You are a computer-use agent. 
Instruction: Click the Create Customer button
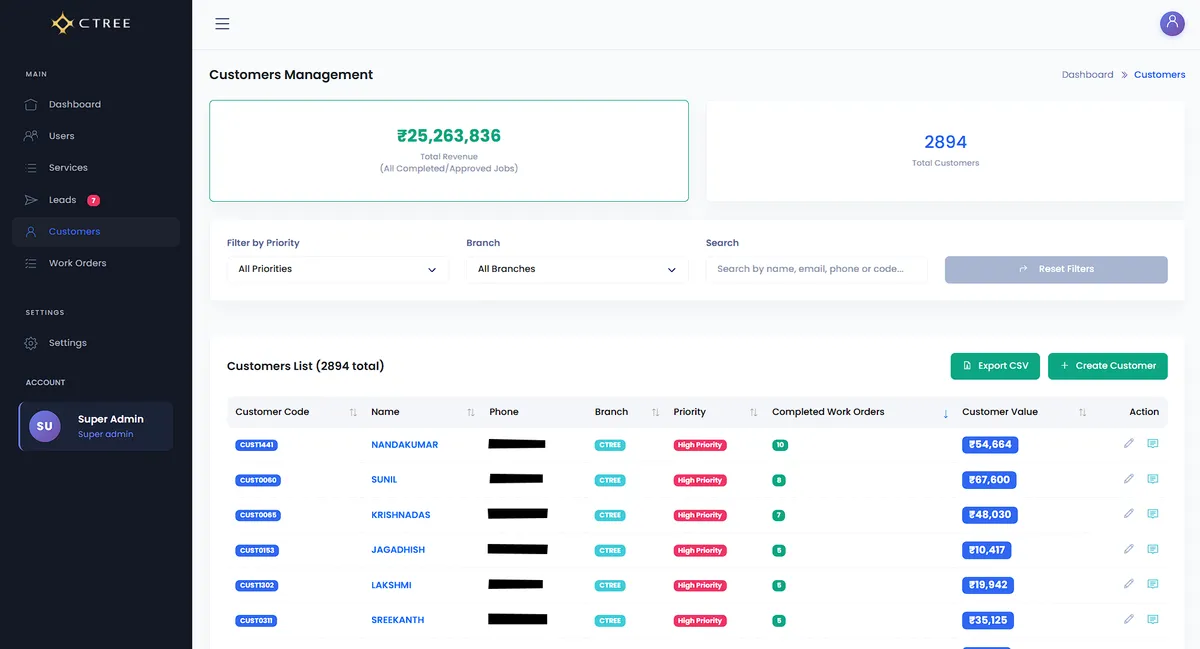[x=1108, y=366]
